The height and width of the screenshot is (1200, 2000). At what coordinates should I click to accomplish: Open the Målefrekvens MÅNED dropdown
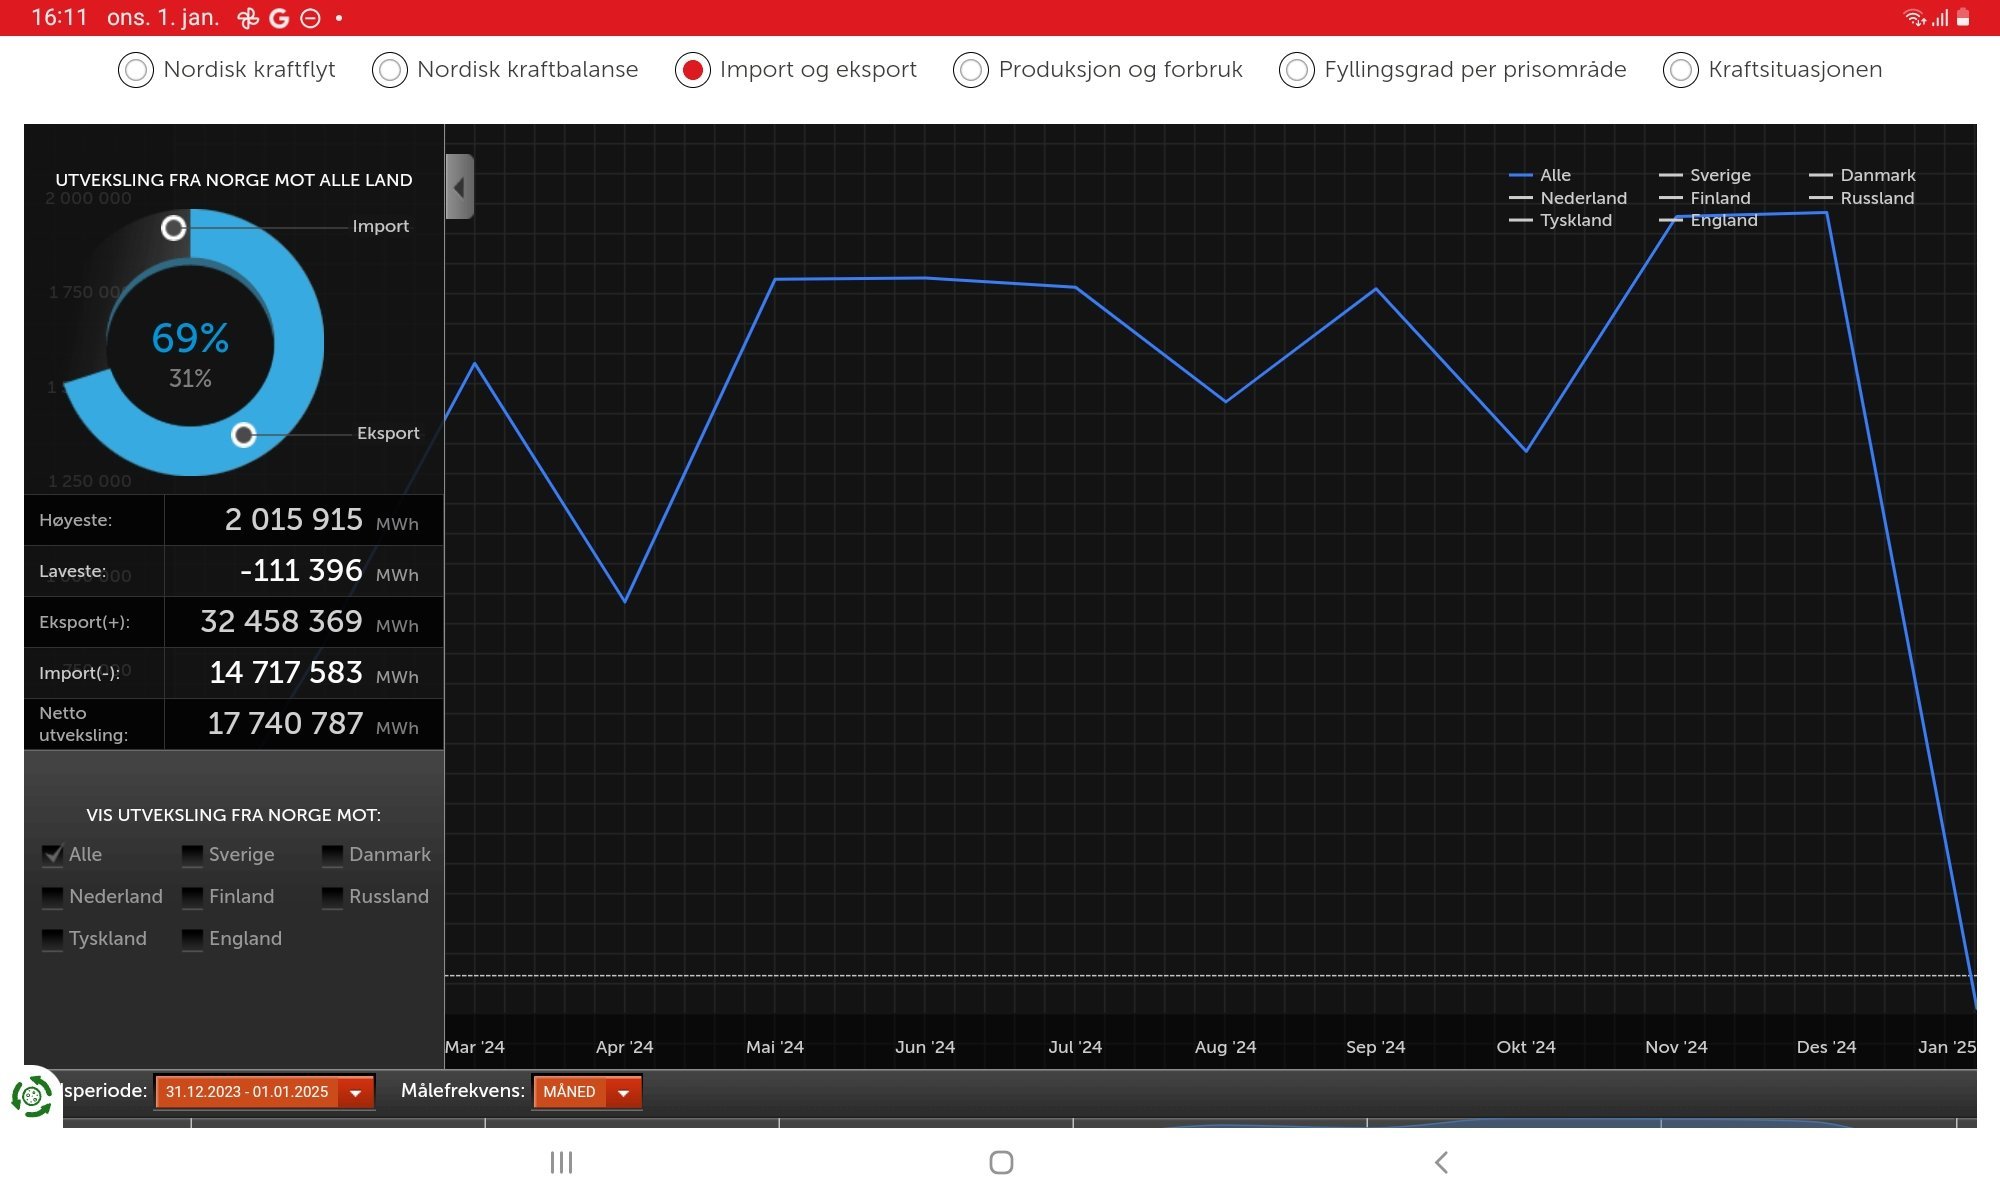[x=587, y=1092]
